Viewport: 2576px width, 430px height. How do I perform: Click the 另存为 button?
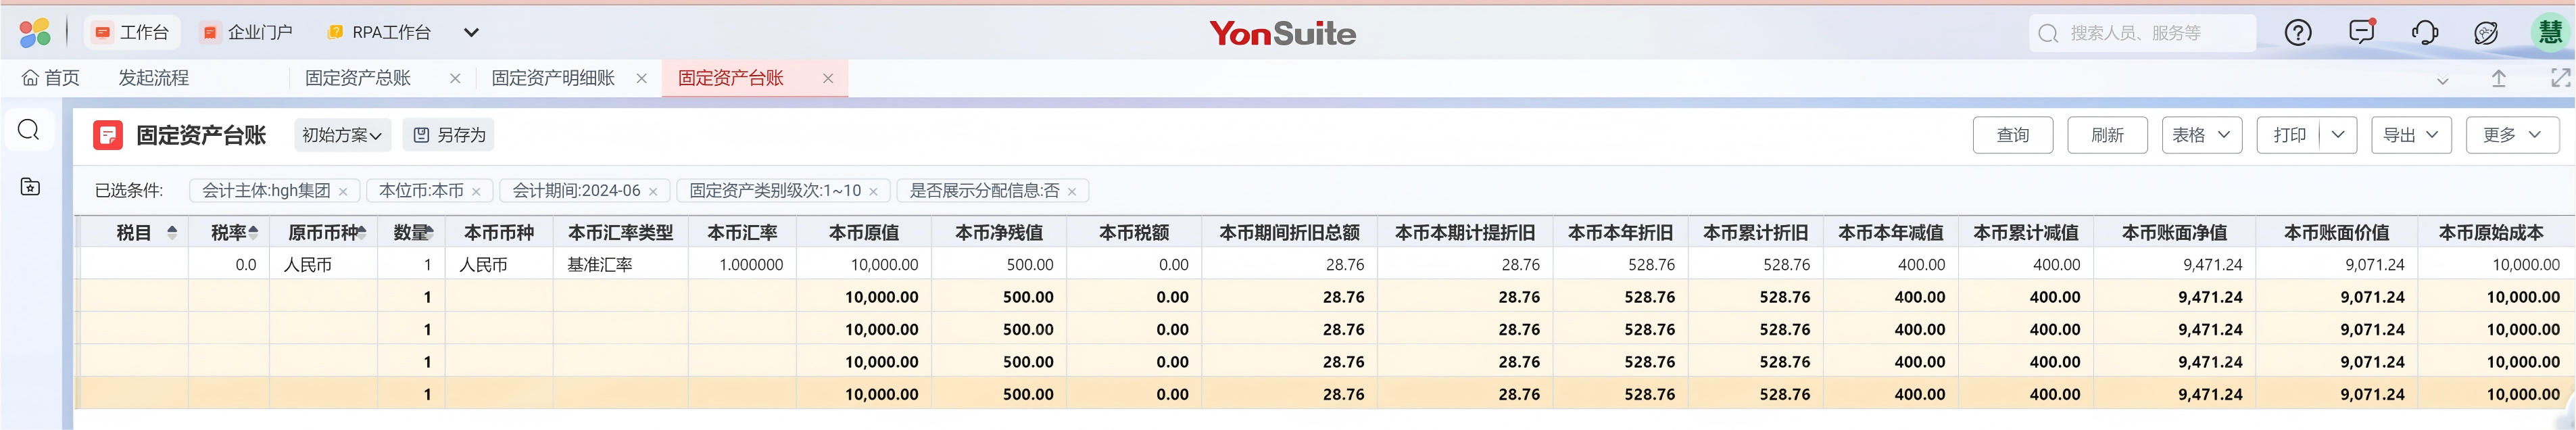point(449,135)
